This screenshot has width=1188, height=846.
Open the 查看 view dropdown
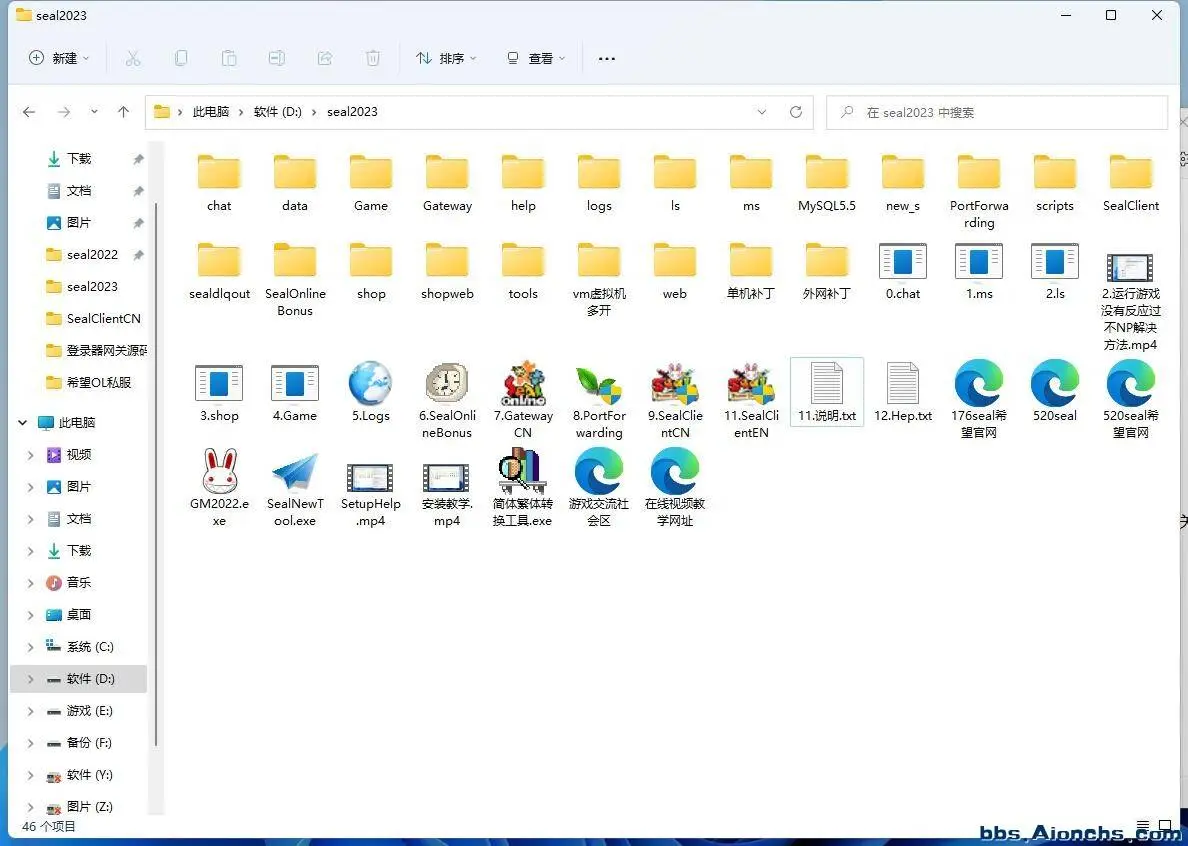click(536, 58)
